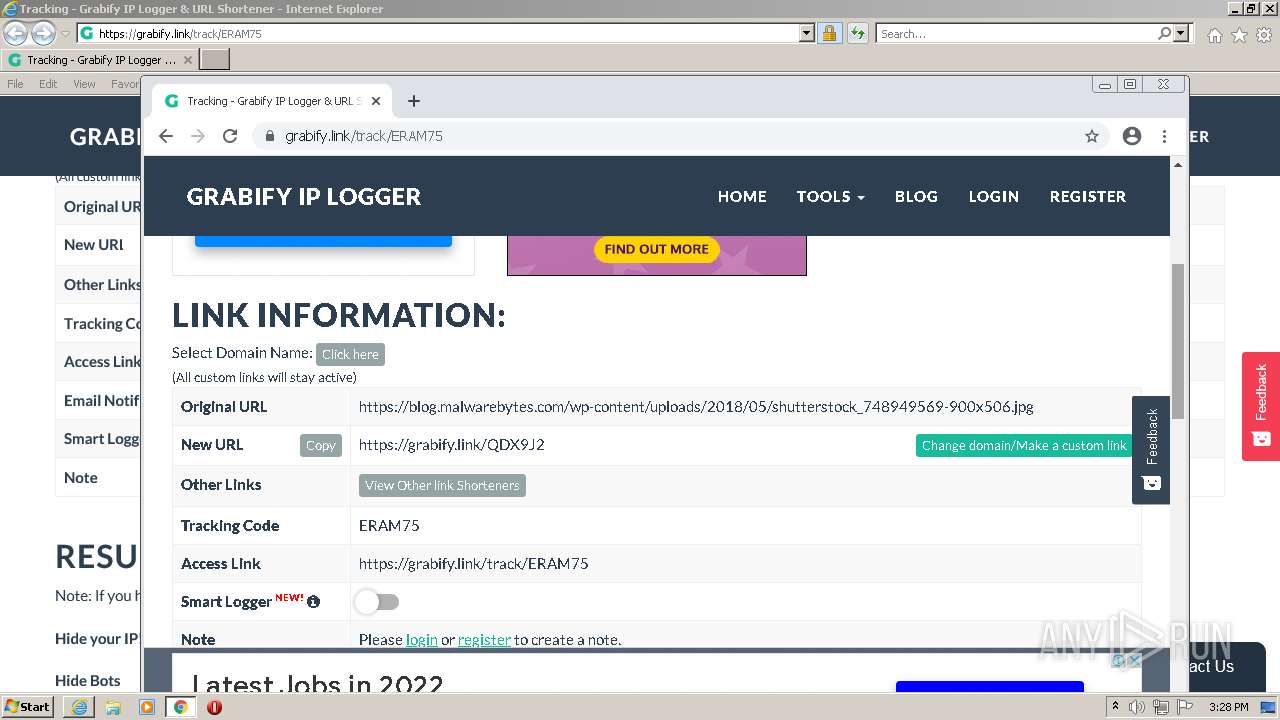Open Chrome three-dot menu

point(1164,136)
